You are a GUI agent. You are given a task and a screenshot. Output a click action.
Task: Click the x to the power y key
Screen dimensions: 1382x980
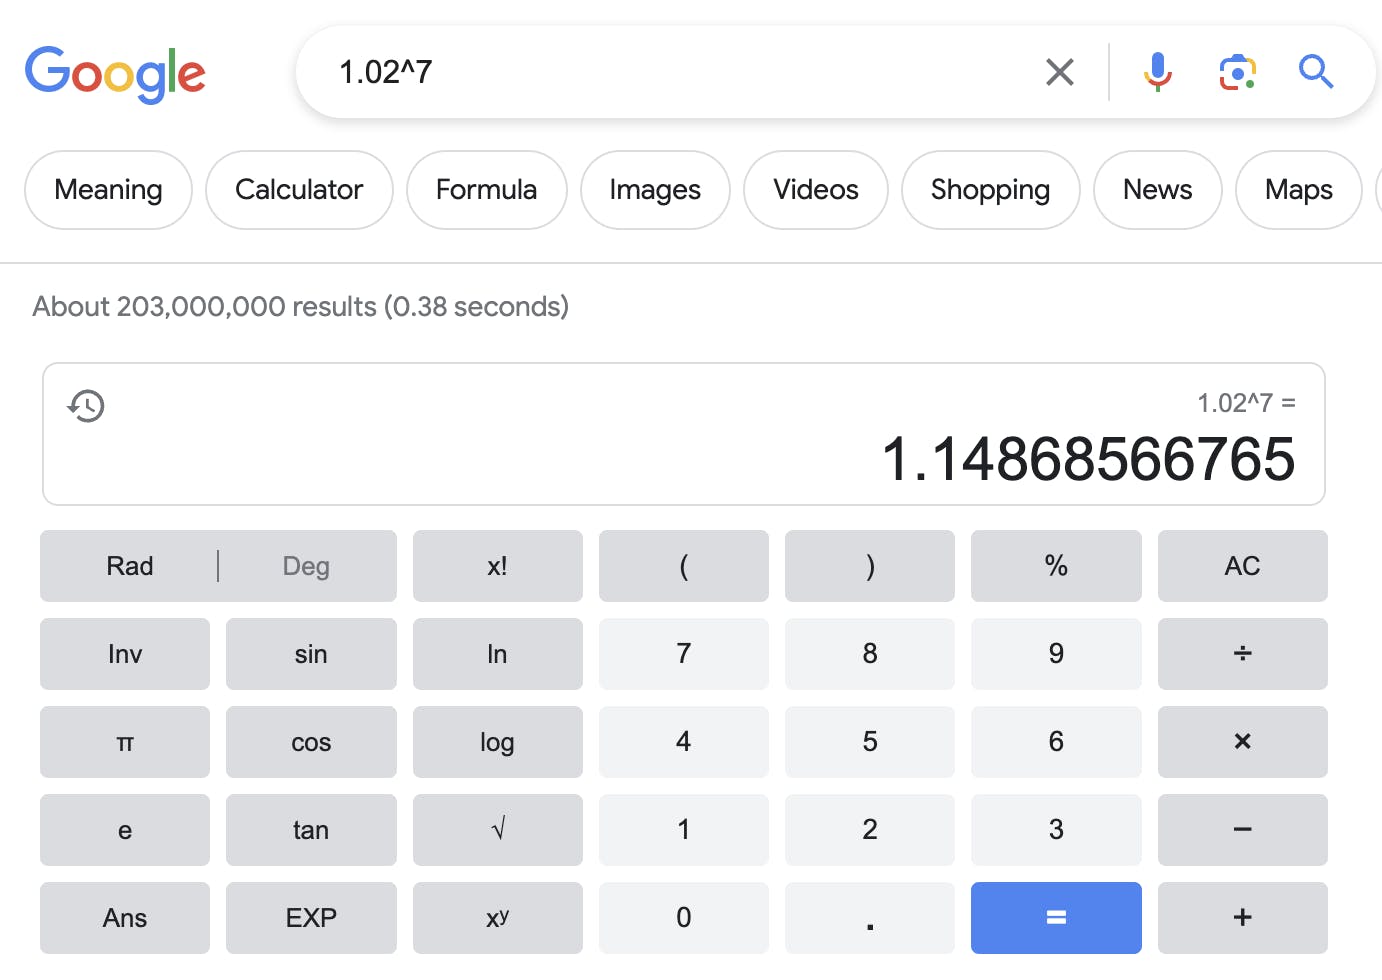(x=498, y=918)
